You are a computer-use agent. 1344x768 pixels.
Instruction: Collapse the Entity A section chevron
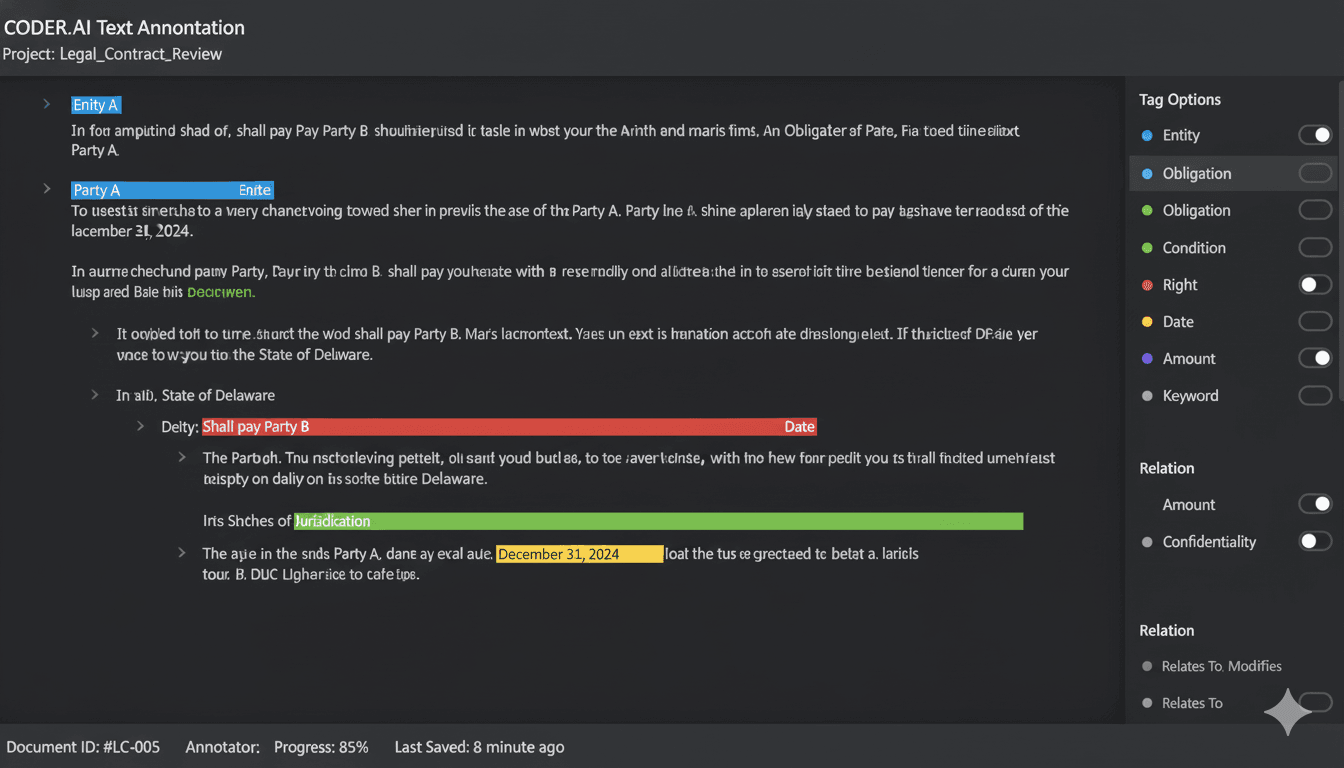(x=46, y=104)
